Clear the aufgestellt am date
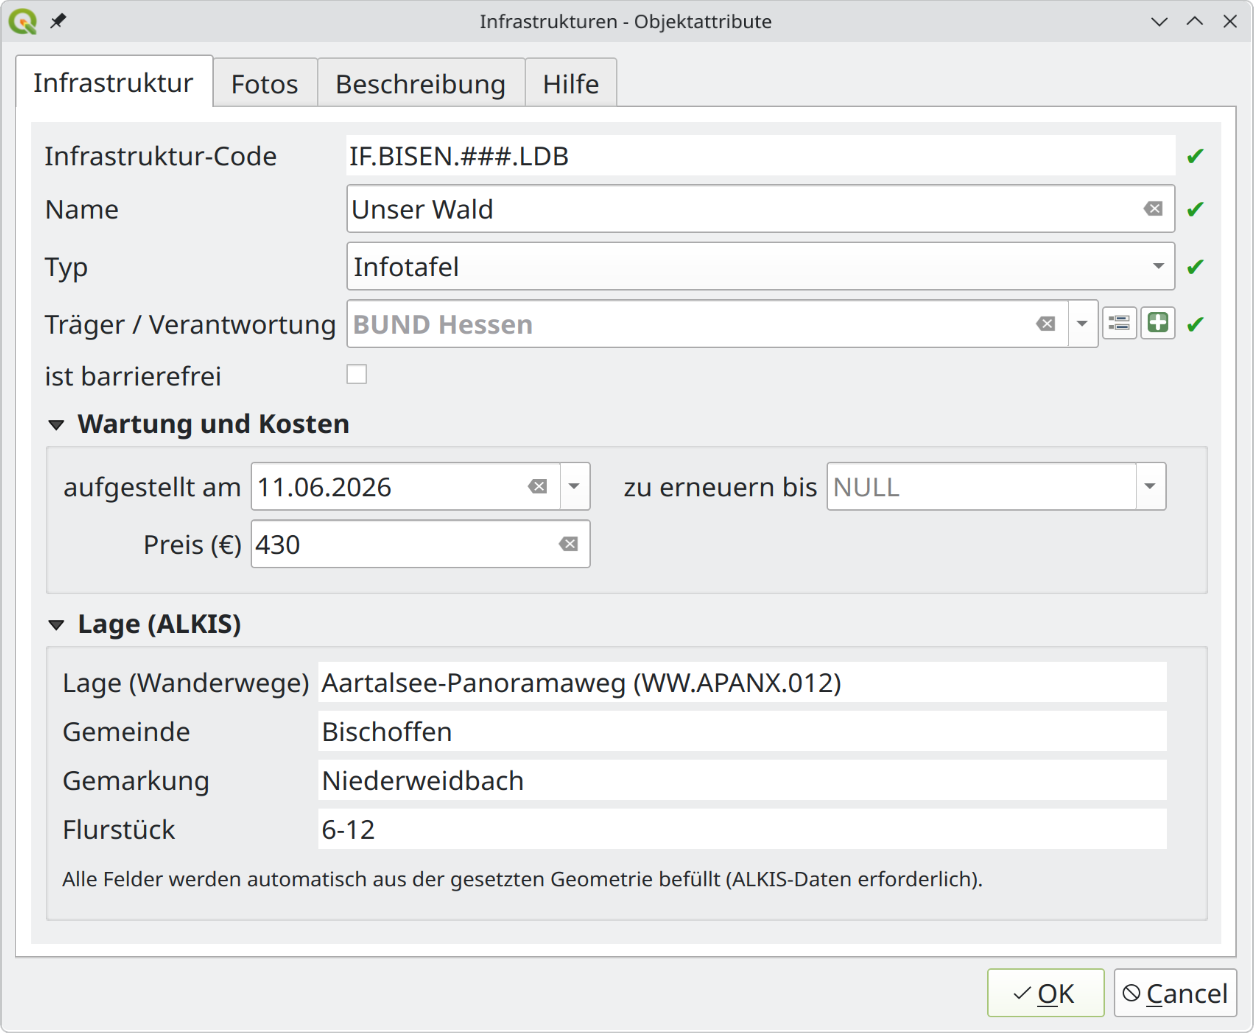This screenshot has height=1033, width=1254. (x=538, y=487)
